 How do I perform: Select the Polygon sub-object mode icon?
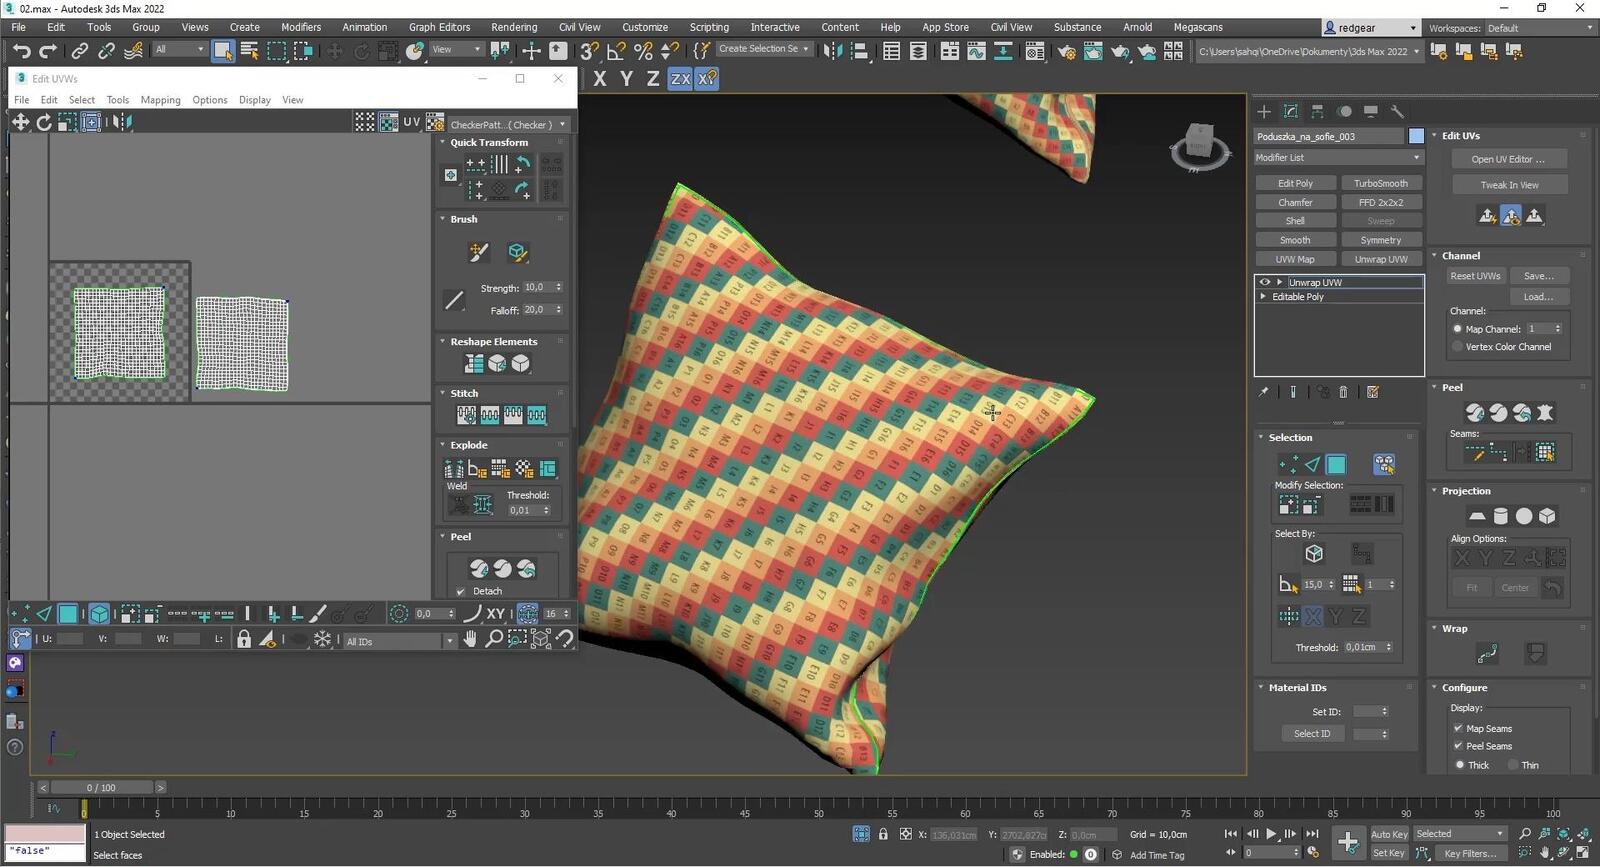pyautogui.click(x=1336, y=464)
